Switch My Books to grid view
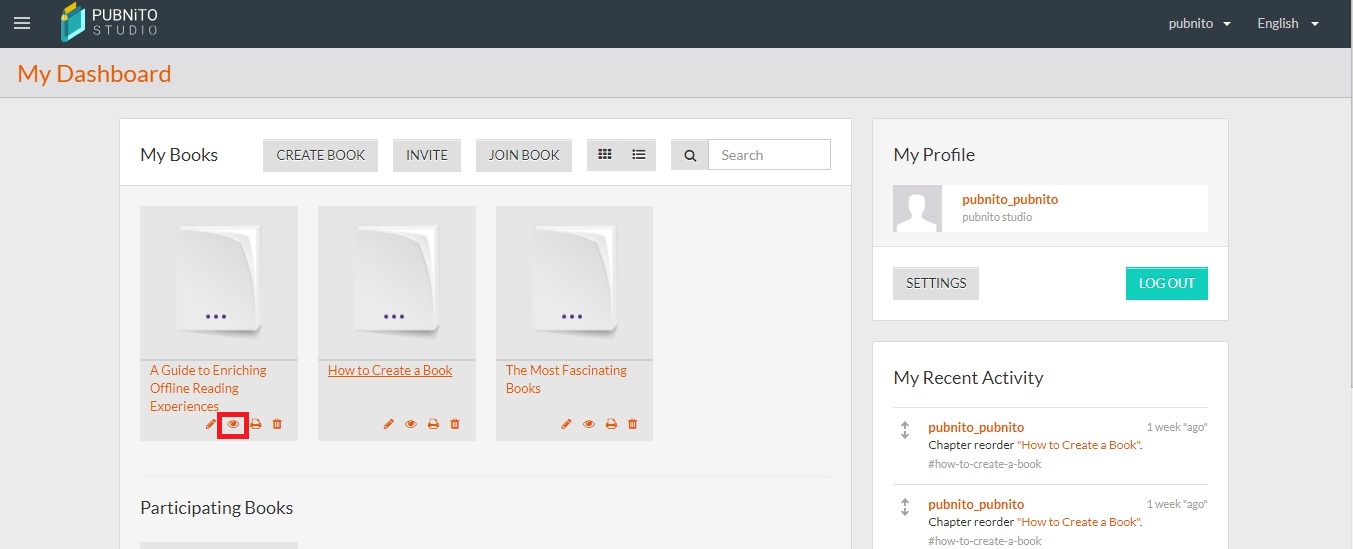Screen dimensions: 1353x549 604,155
